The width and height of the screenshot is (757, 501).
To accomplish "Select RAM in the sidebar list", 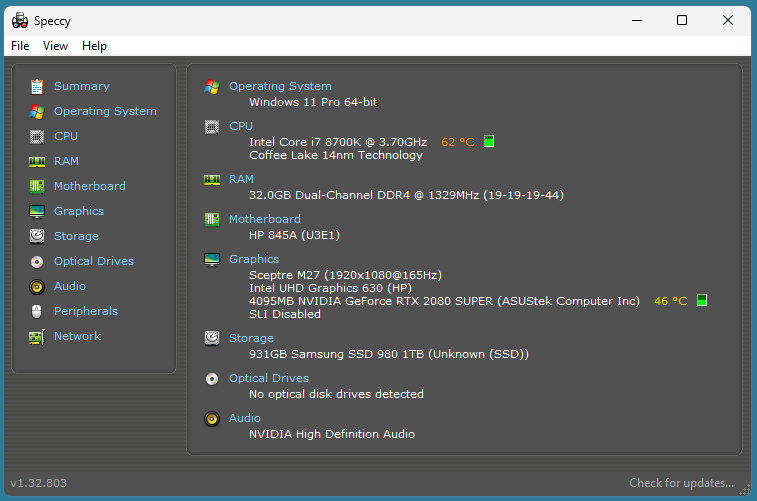I will (66, 161).
